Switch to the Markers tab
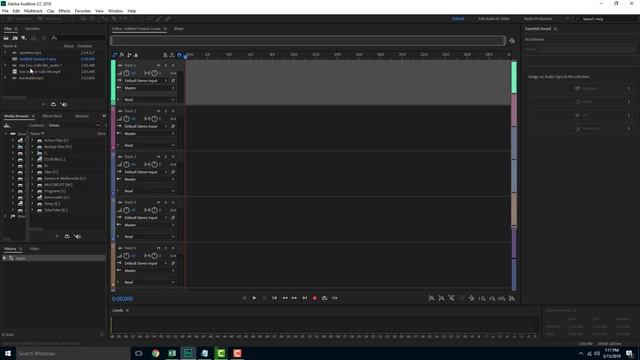Viewport: 640px width, 360px height. pos(82,116)
